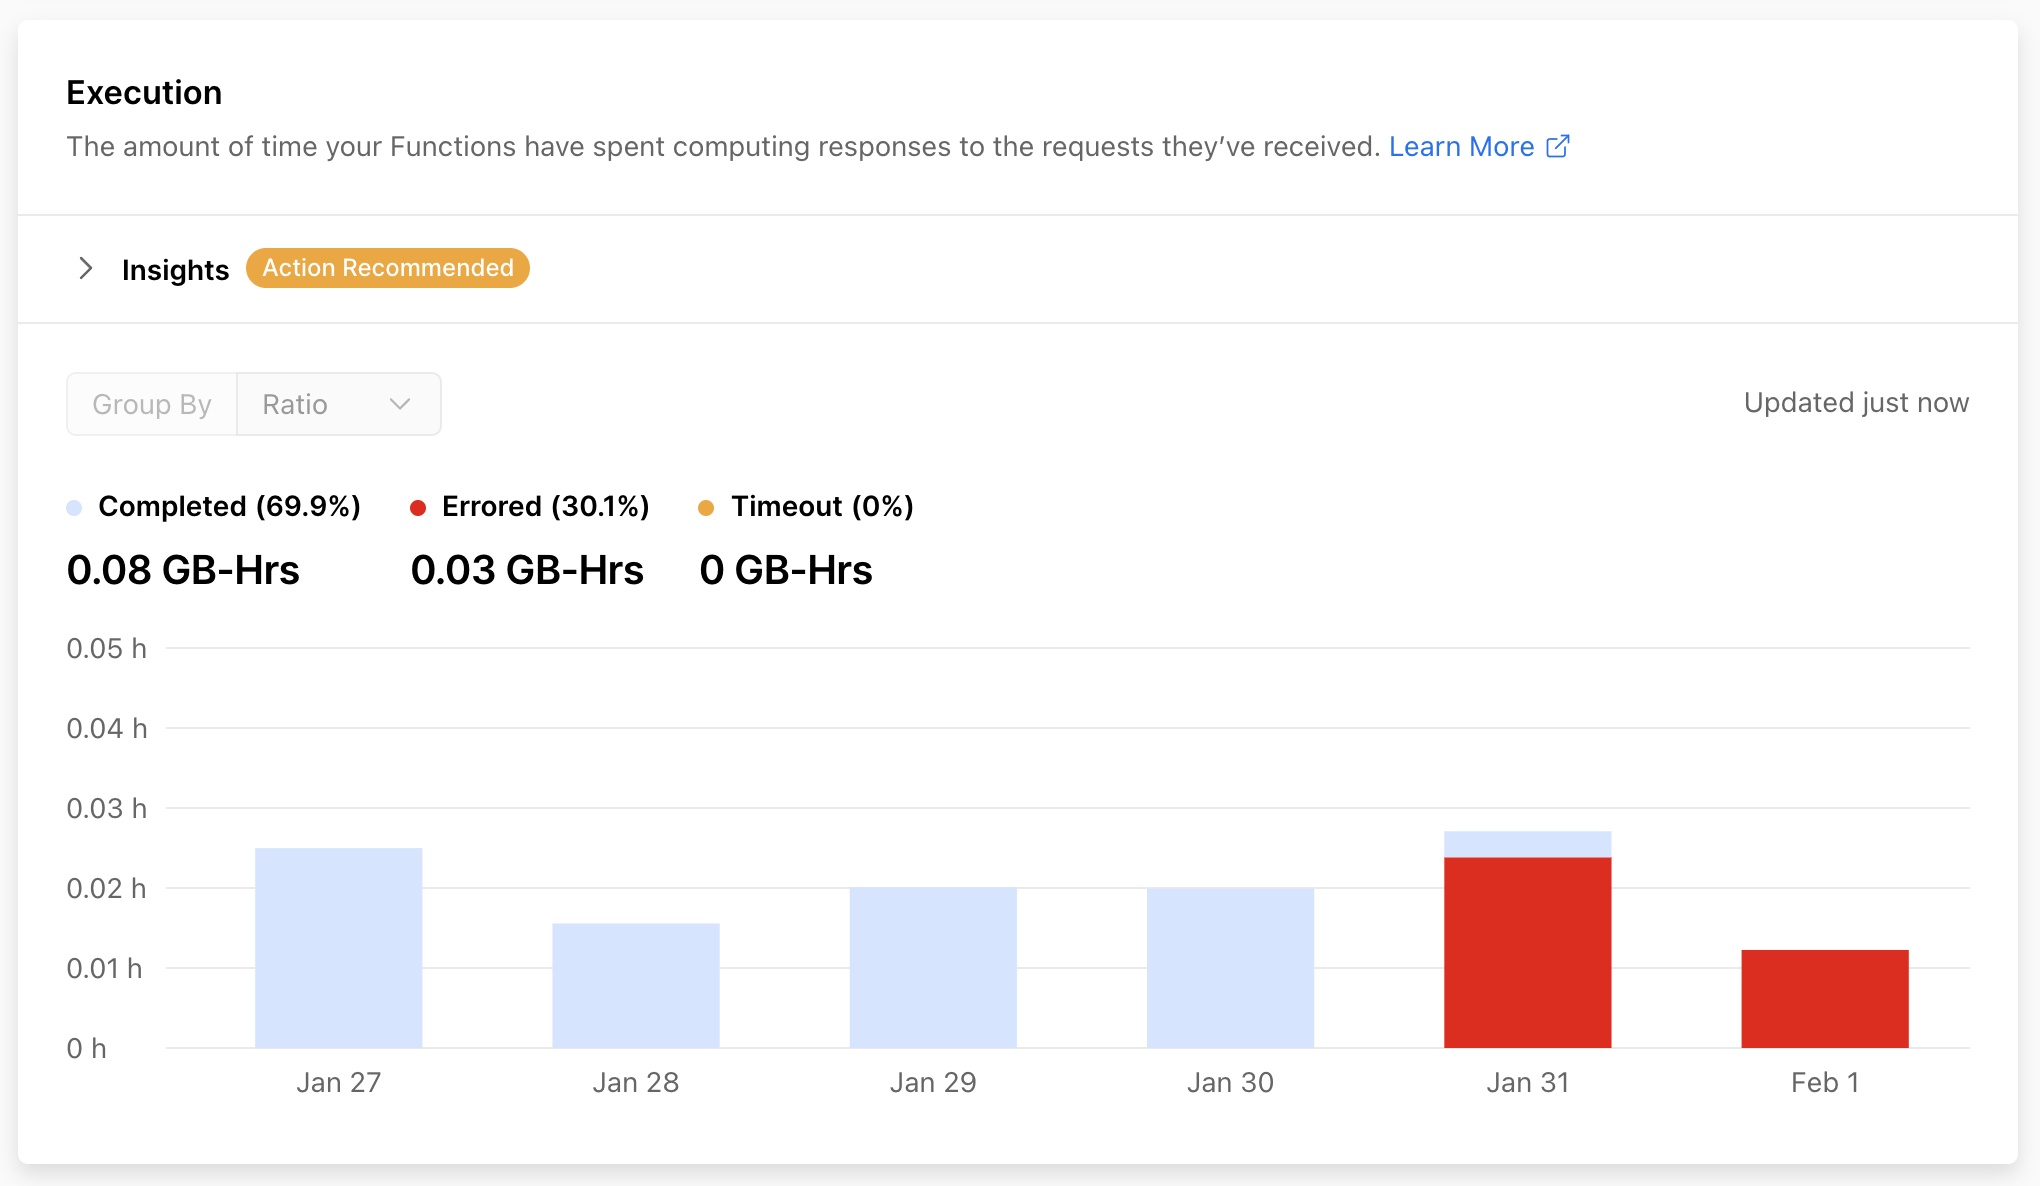This screenshot has height=1186, width=2040.
Task: Click the Jan 29 completed bar
Action: (x=933, y=967)
